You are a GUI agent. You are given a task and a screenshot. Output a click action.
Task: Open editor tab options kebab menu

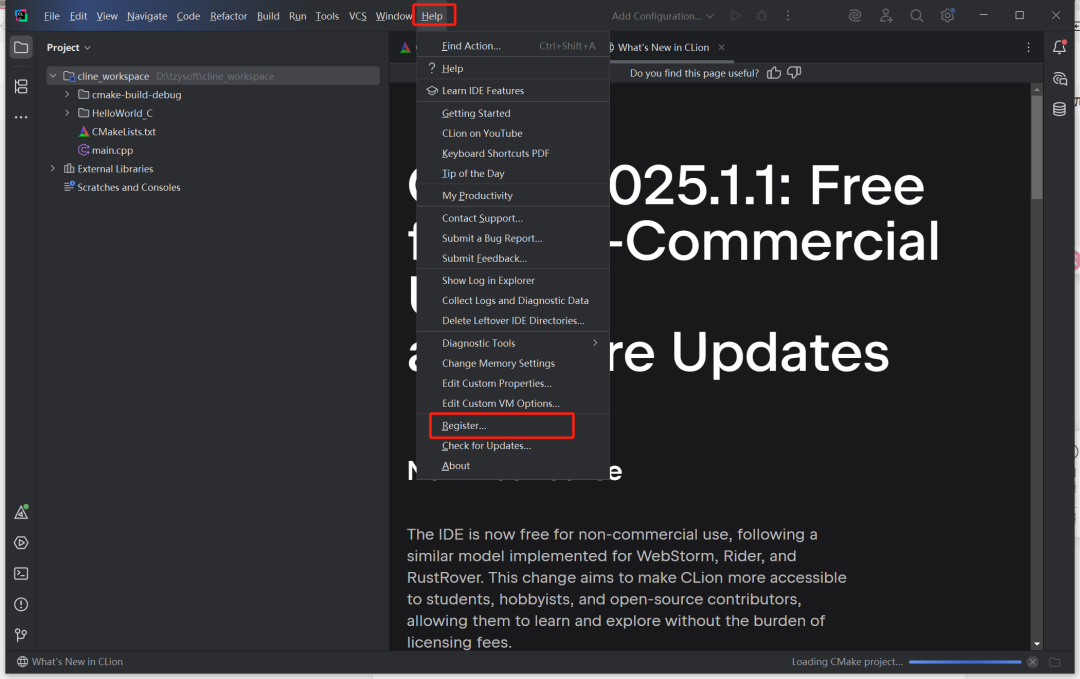(1028, 48)
